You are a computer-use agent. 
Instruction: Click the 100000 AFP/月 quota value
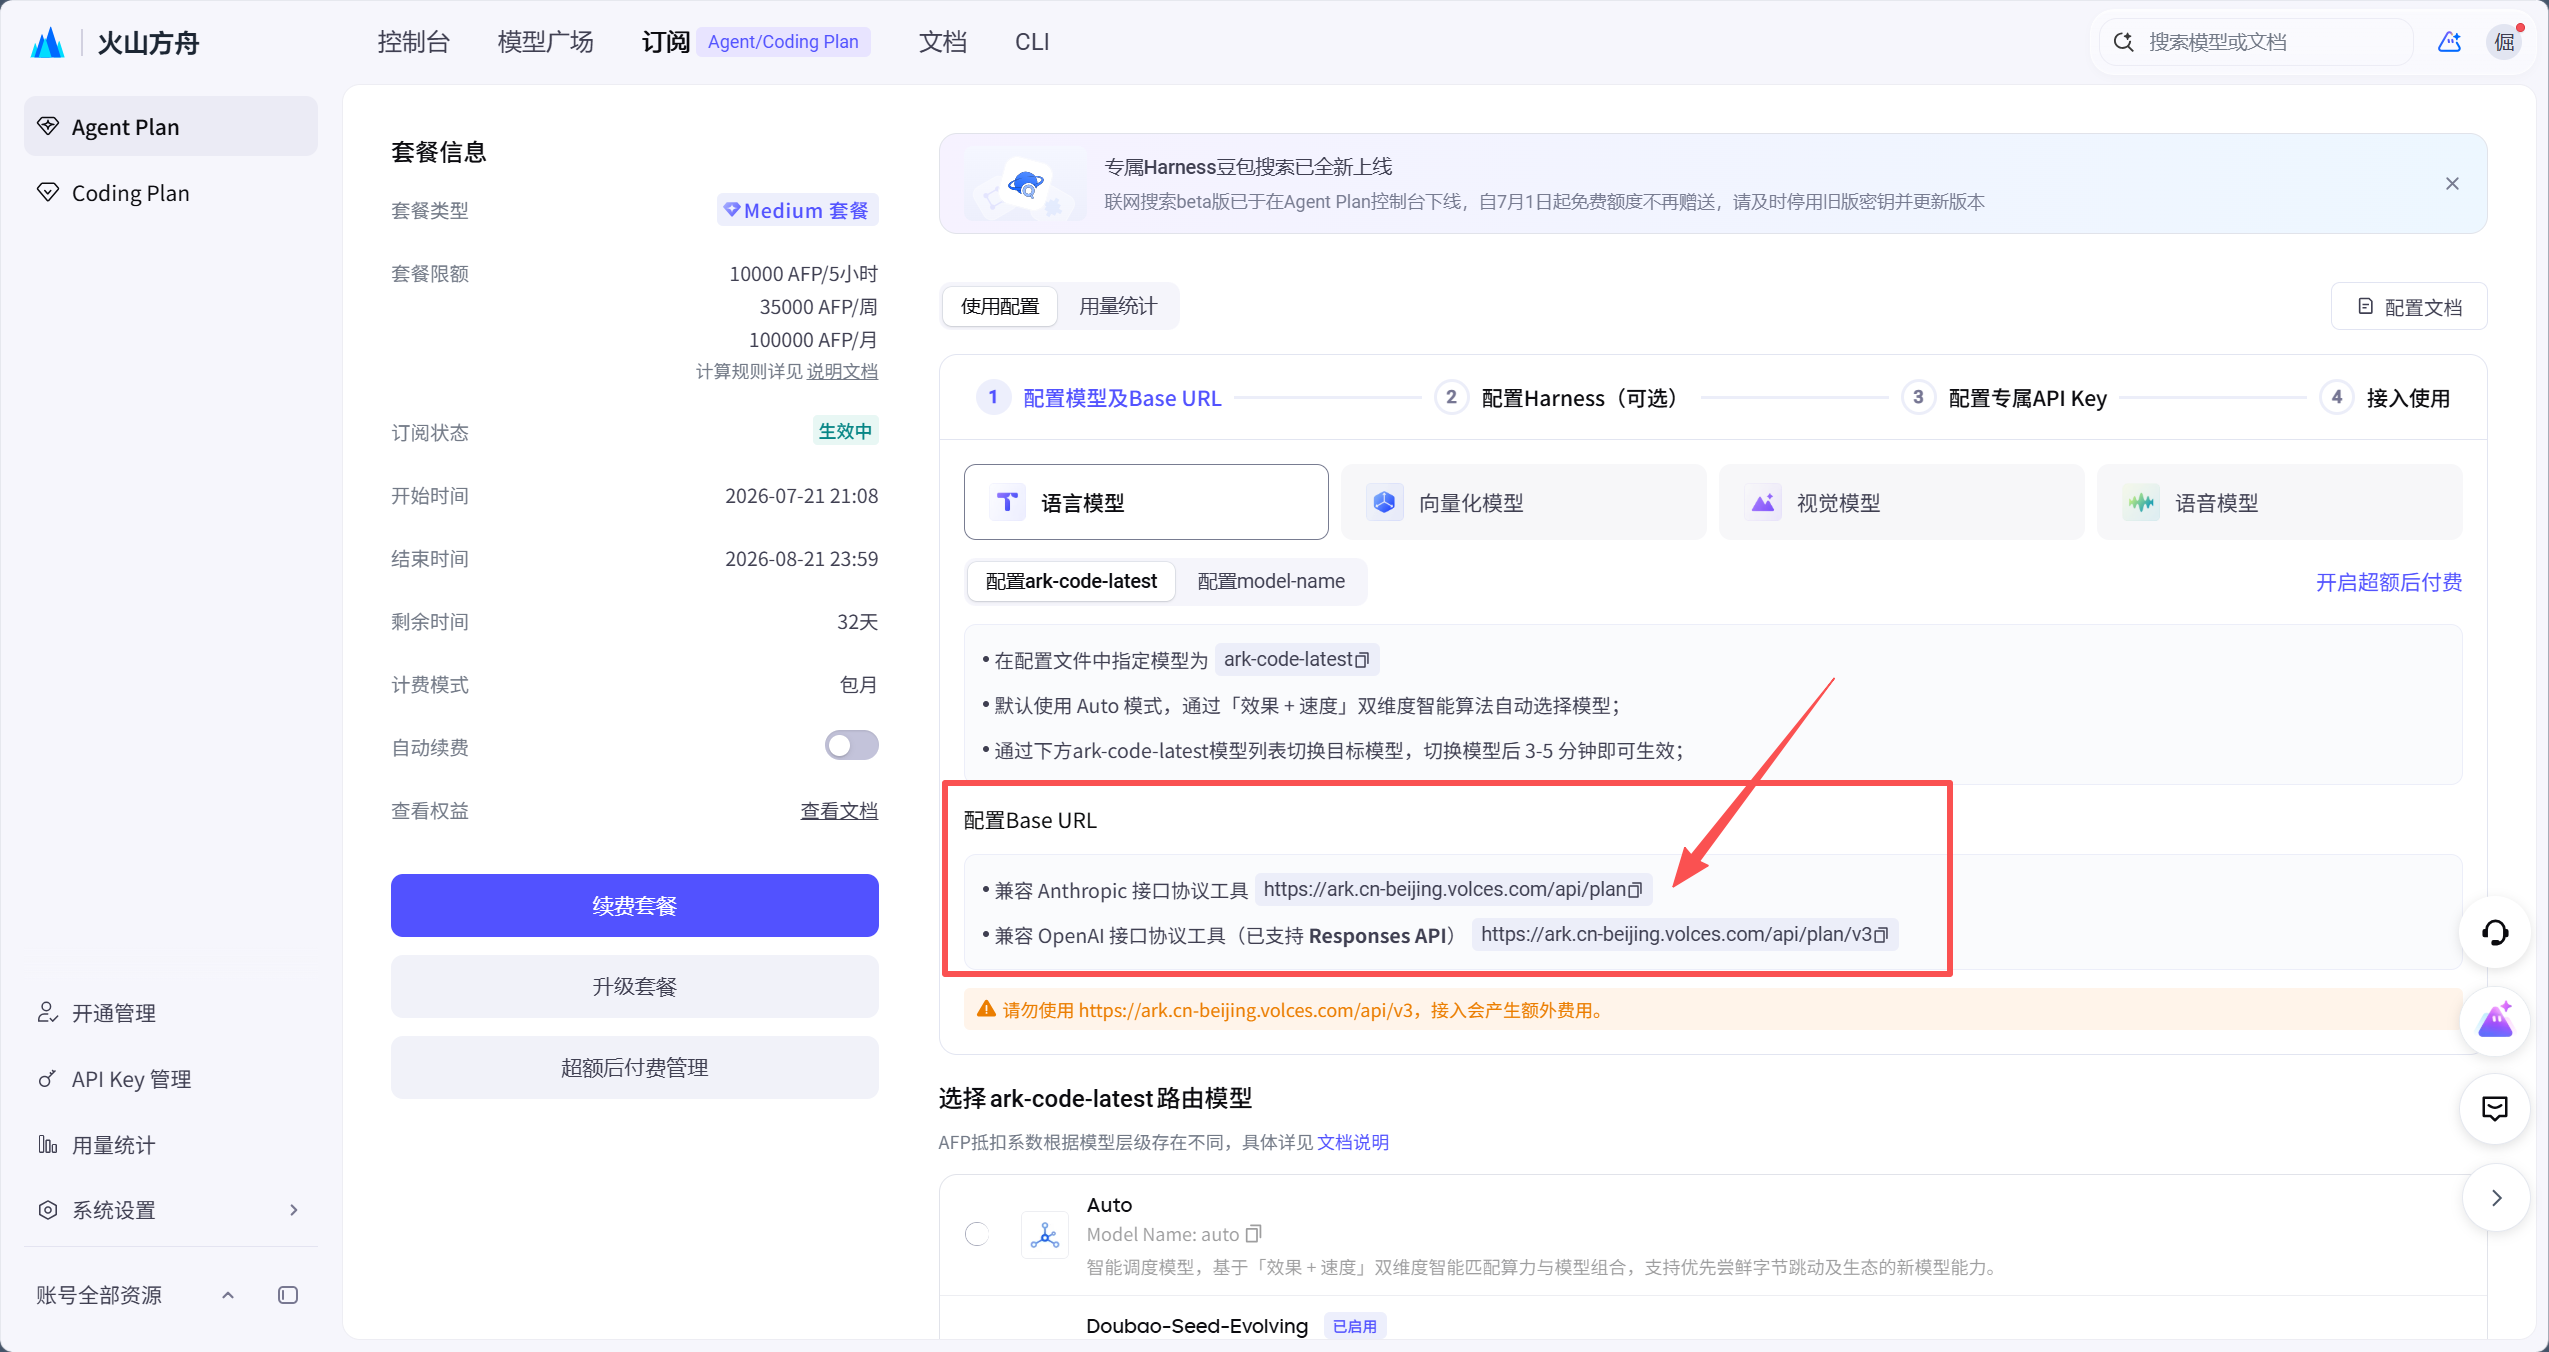click(x=814, y=340)
